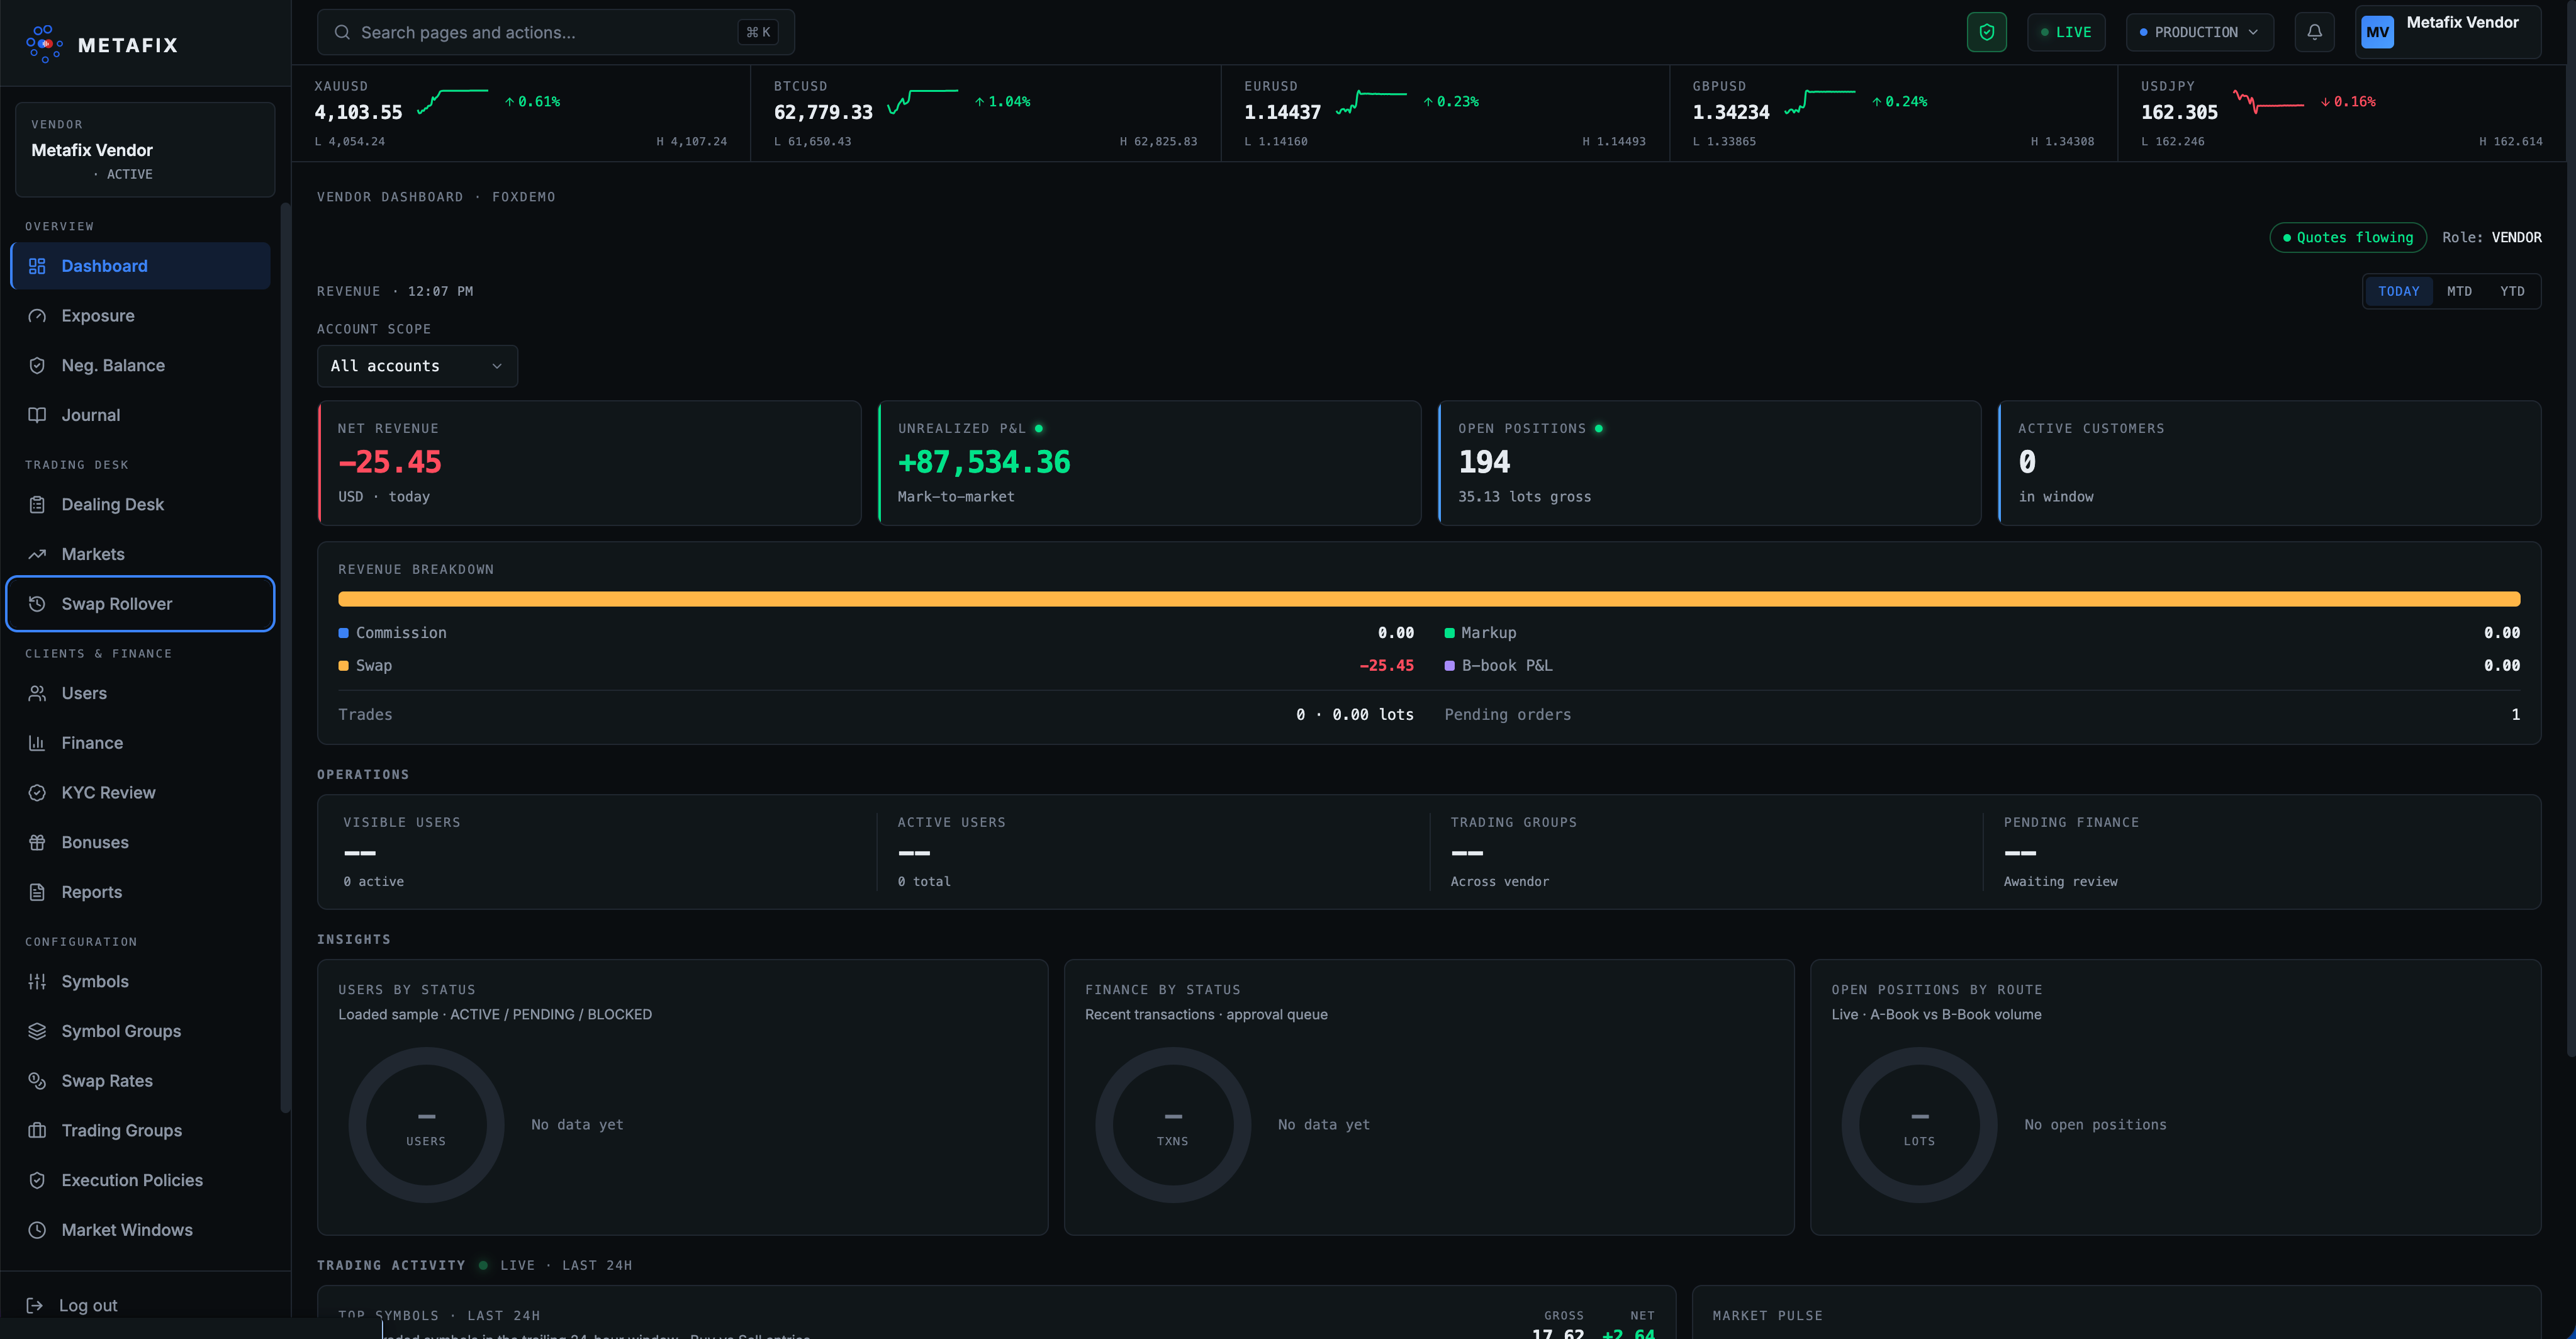This screenshot has height=1339, width=2576.
Task: Open the Exposure menu item
Action: 140,316
